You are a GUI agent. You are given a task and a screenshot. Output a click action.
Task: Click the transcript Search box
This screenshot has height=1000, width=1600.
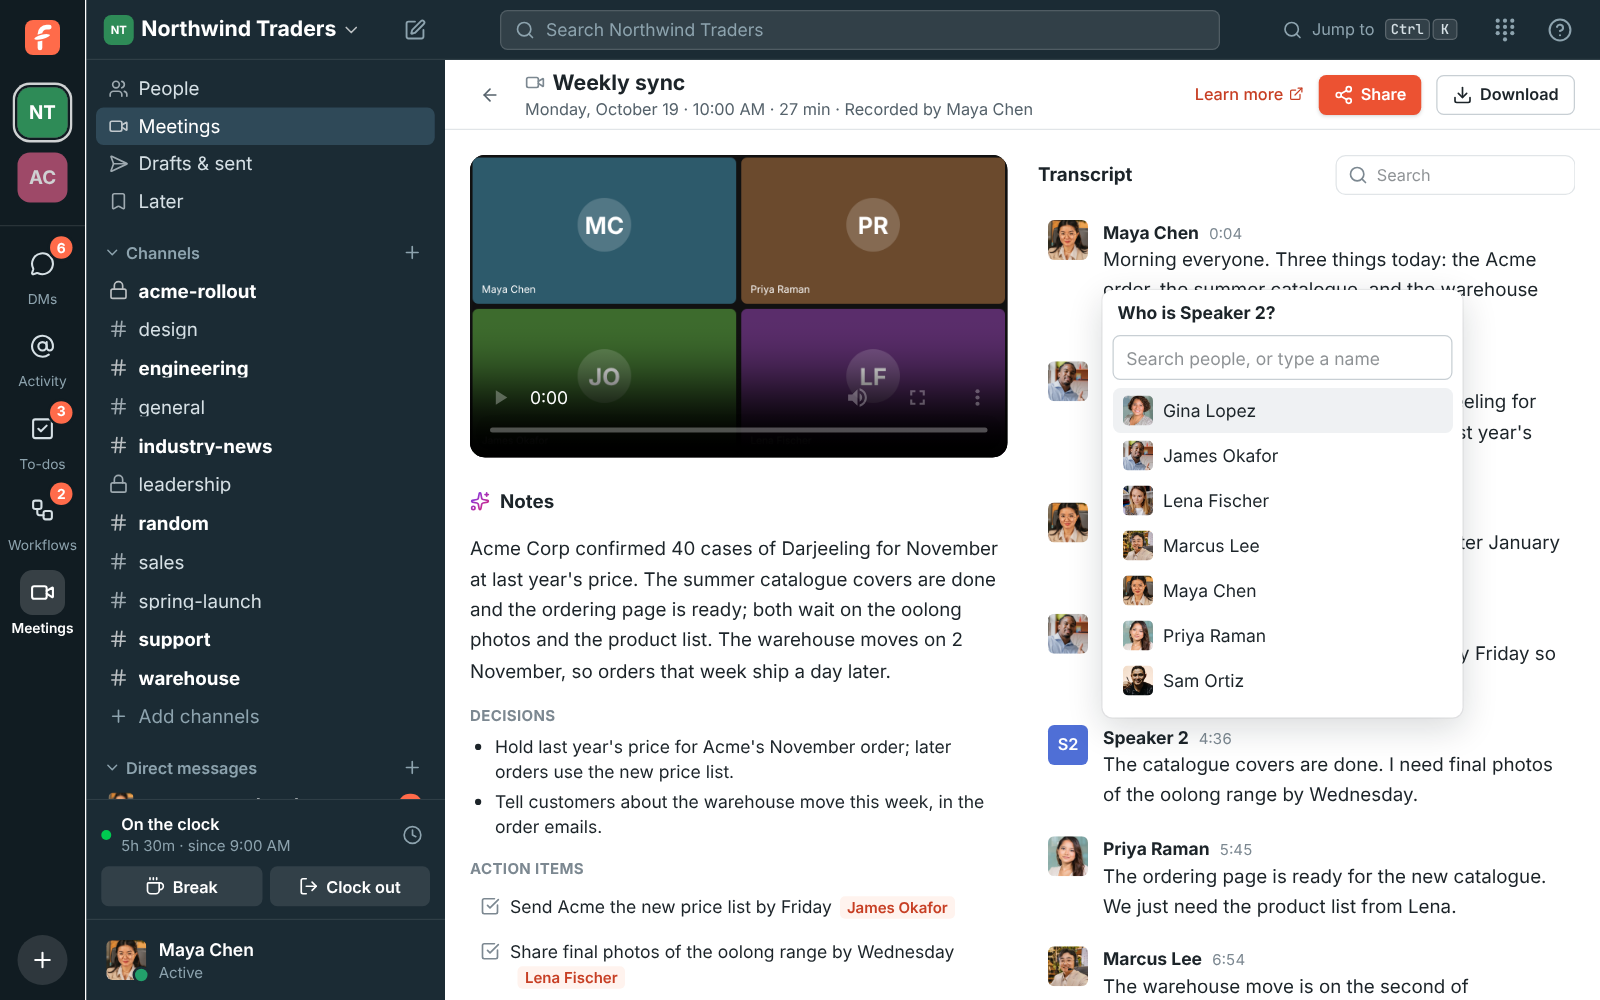tap(1455, 175)
